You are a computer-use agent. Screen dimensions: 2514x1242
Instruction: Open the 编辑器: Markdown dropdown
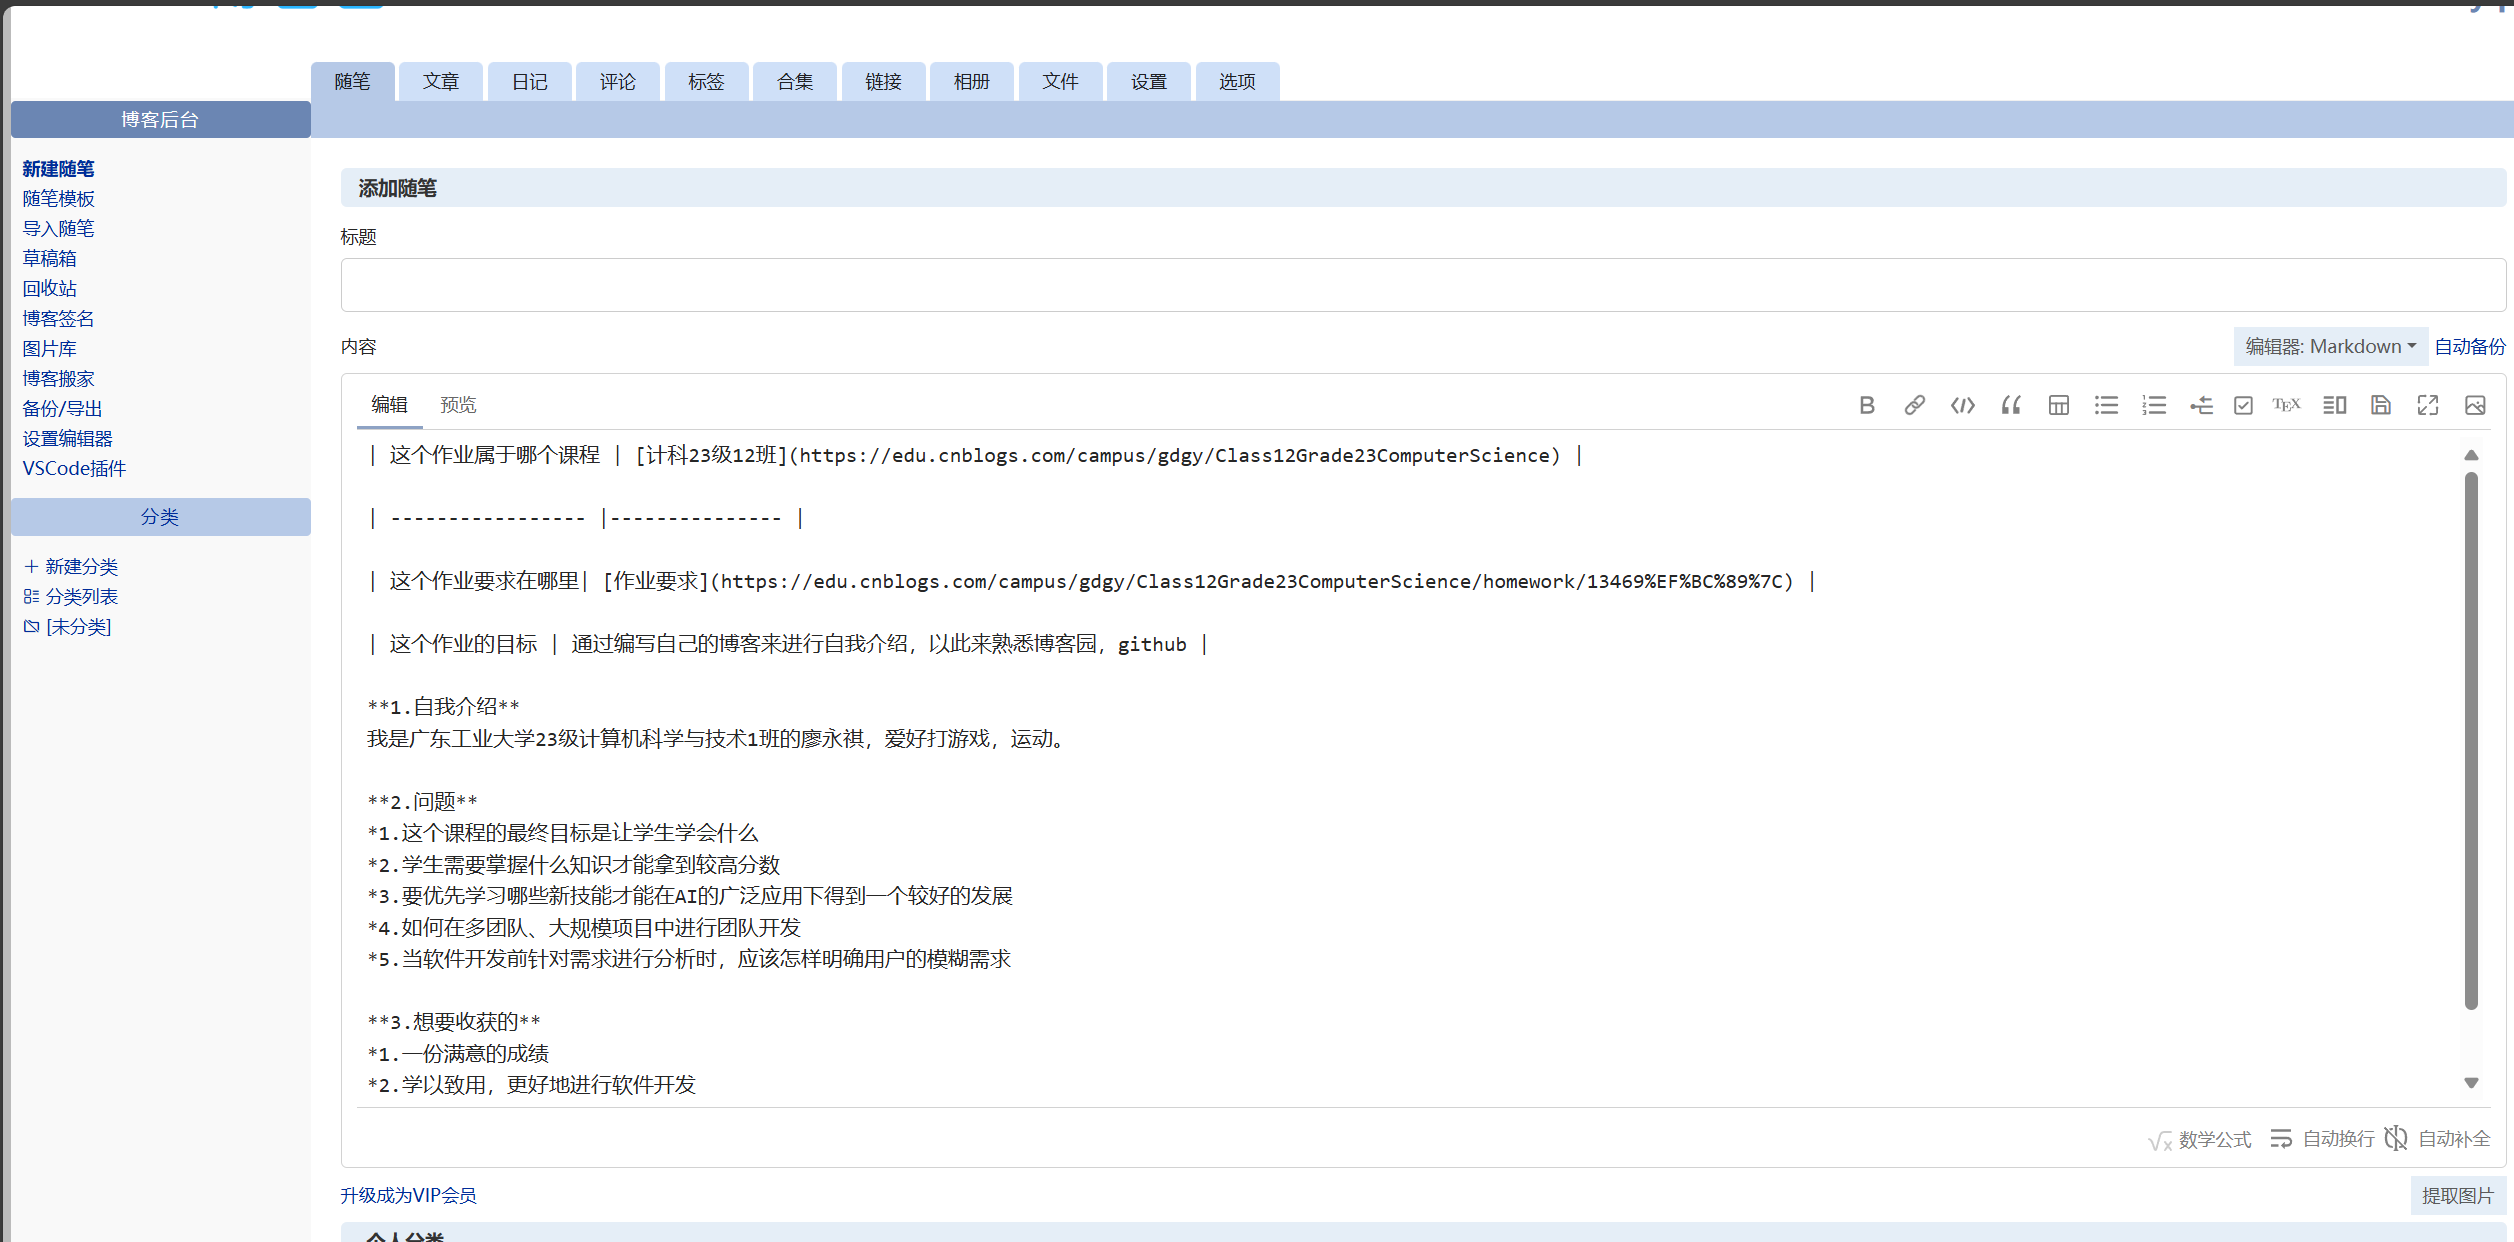click(x=2330, y=346)
